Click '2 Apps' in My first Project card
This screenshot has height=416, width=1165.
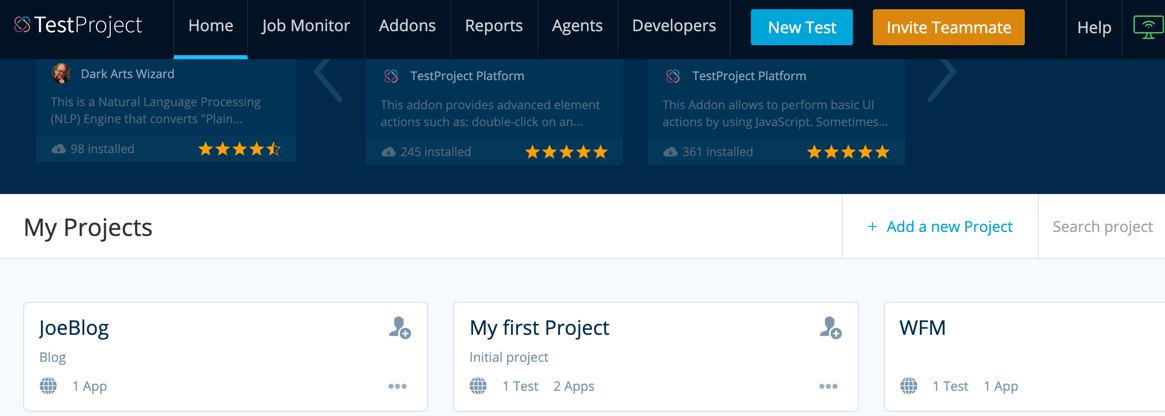pyautogui.click(x=574, y=386)
